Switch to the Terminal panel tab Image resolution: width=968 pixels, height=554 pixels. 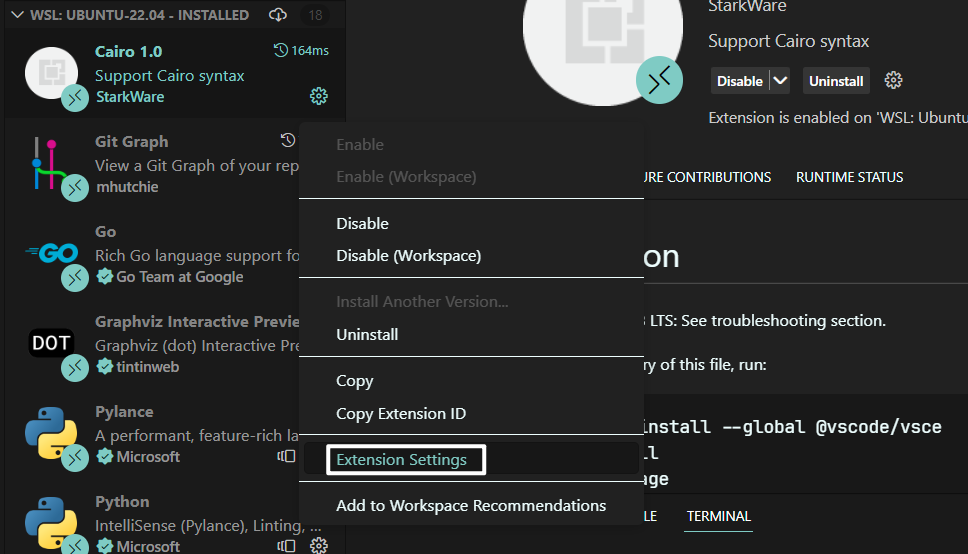(x=718, y=516)
